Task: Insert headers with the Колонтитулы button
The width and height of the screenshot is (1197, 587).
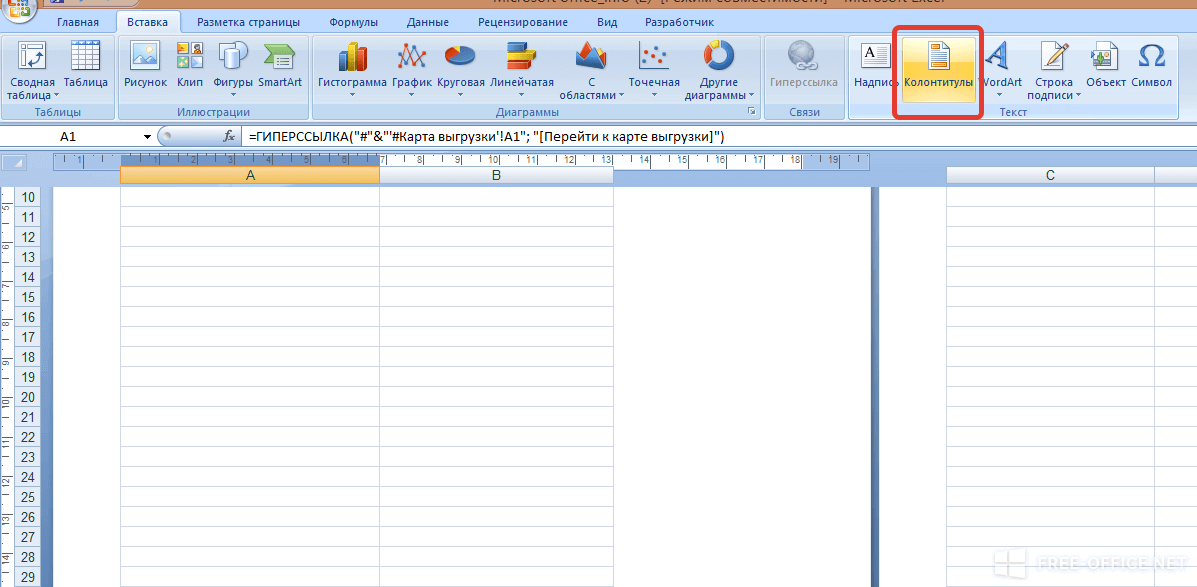Action: coord(937,68)
